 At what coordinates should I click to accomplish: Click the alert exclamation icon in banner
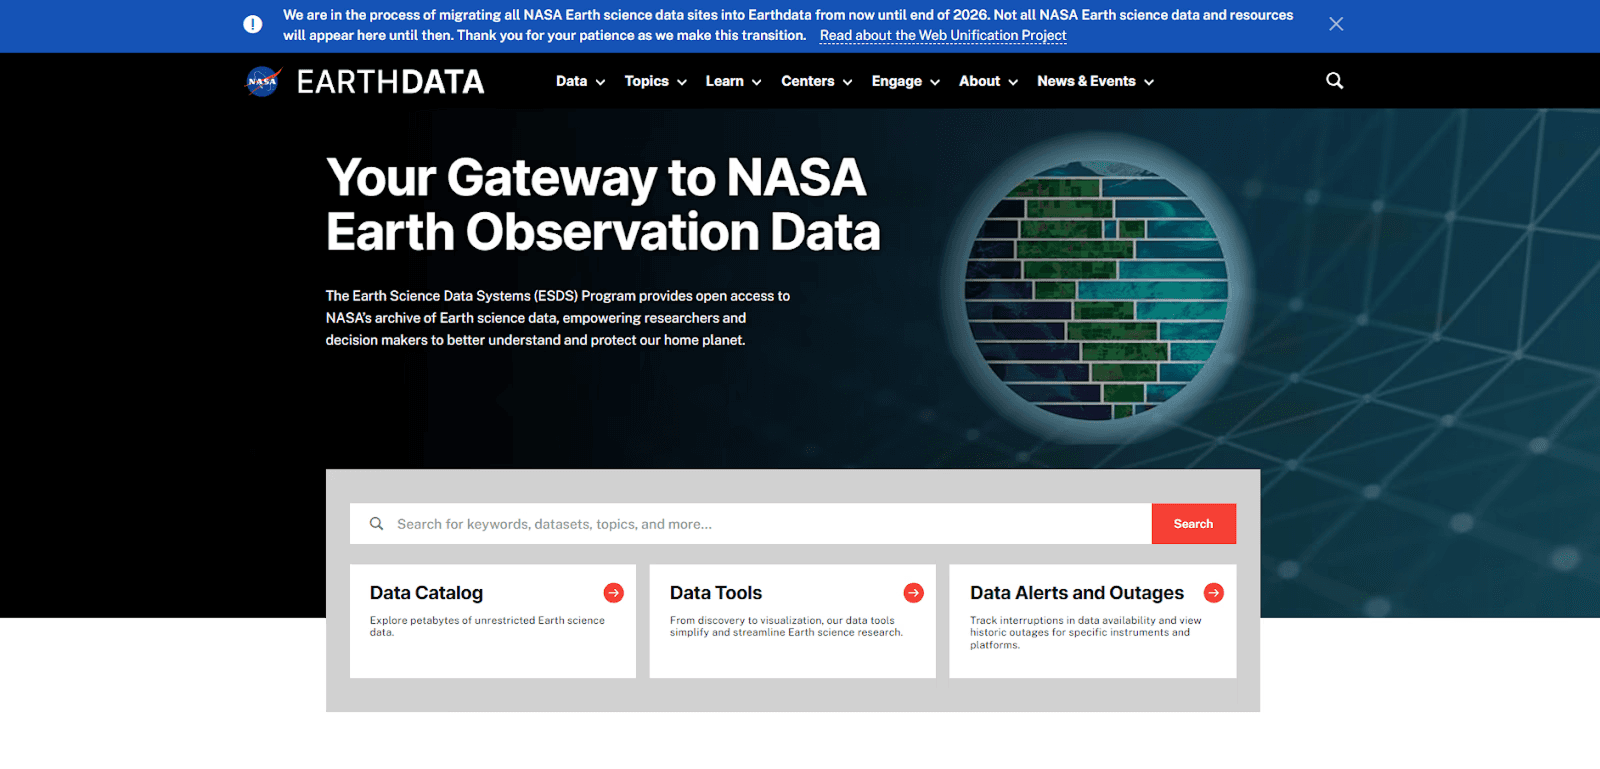click(x=253, y=24)
